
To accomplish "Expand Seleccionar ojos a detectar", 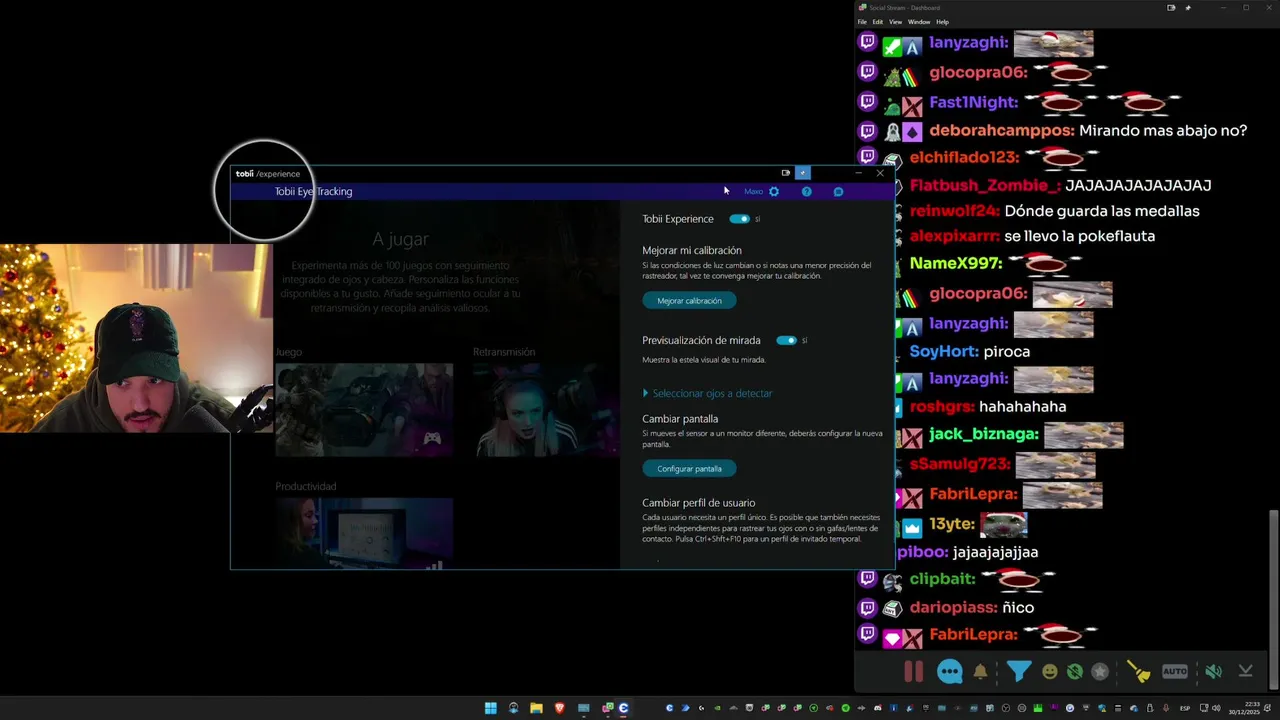I will (x=708, y=394).
